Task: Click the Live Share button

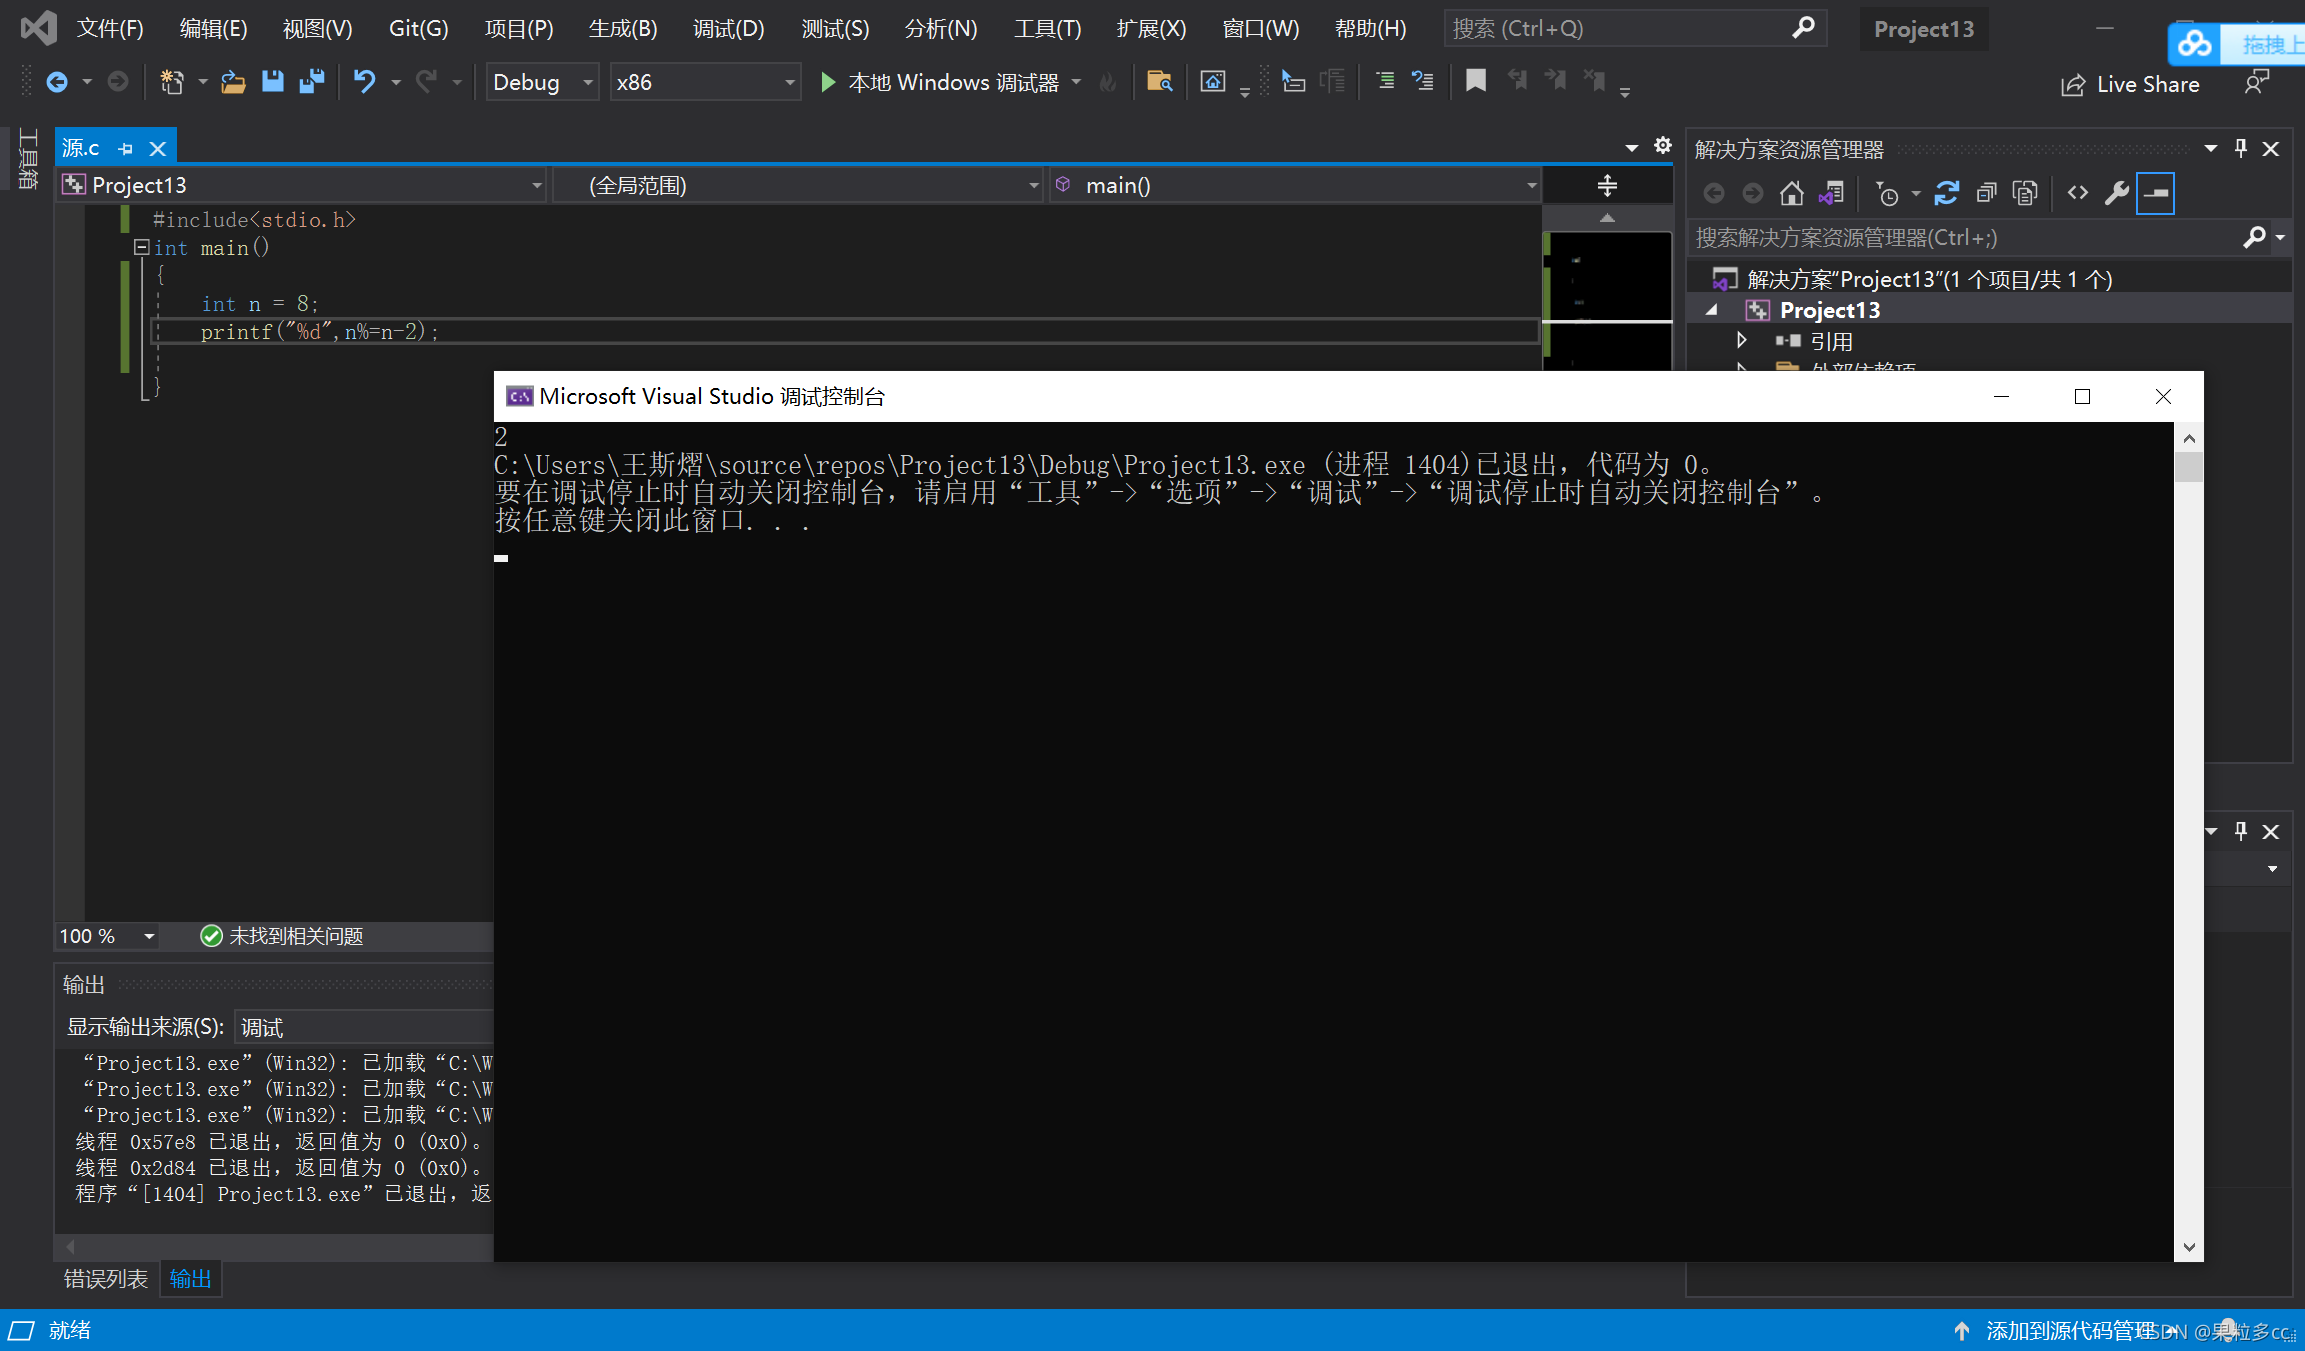Action: [2130, 85]
